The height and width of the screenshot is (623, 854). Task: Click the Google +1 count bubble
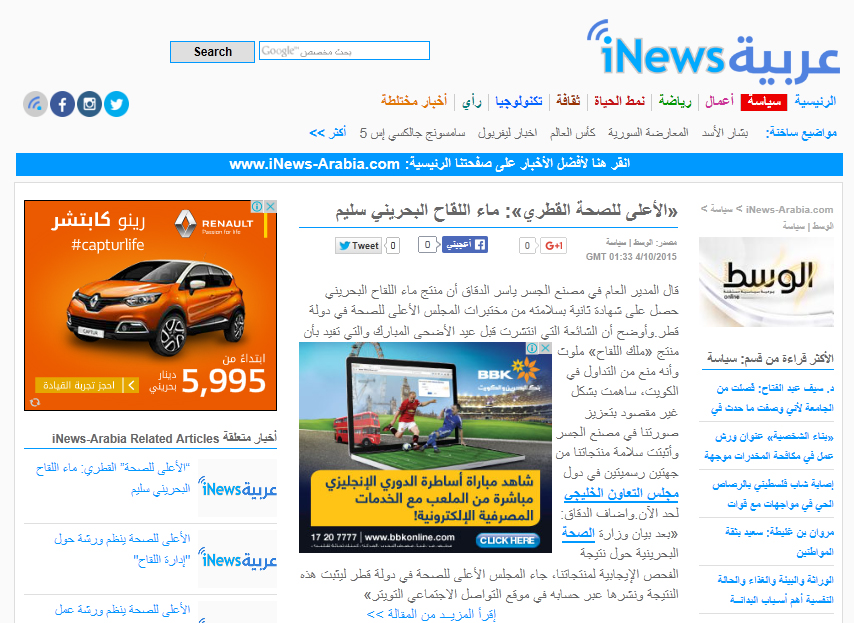527,246
